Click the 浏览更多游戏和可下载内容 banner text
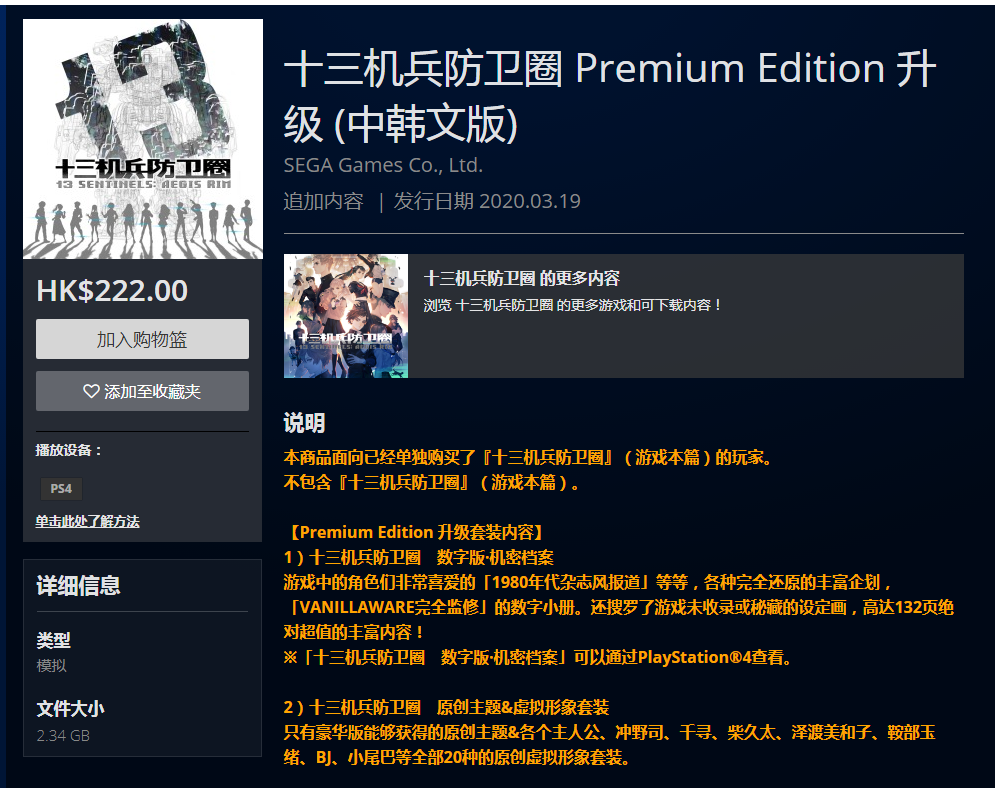Screen dimensions: 995x788 (572, 305)
